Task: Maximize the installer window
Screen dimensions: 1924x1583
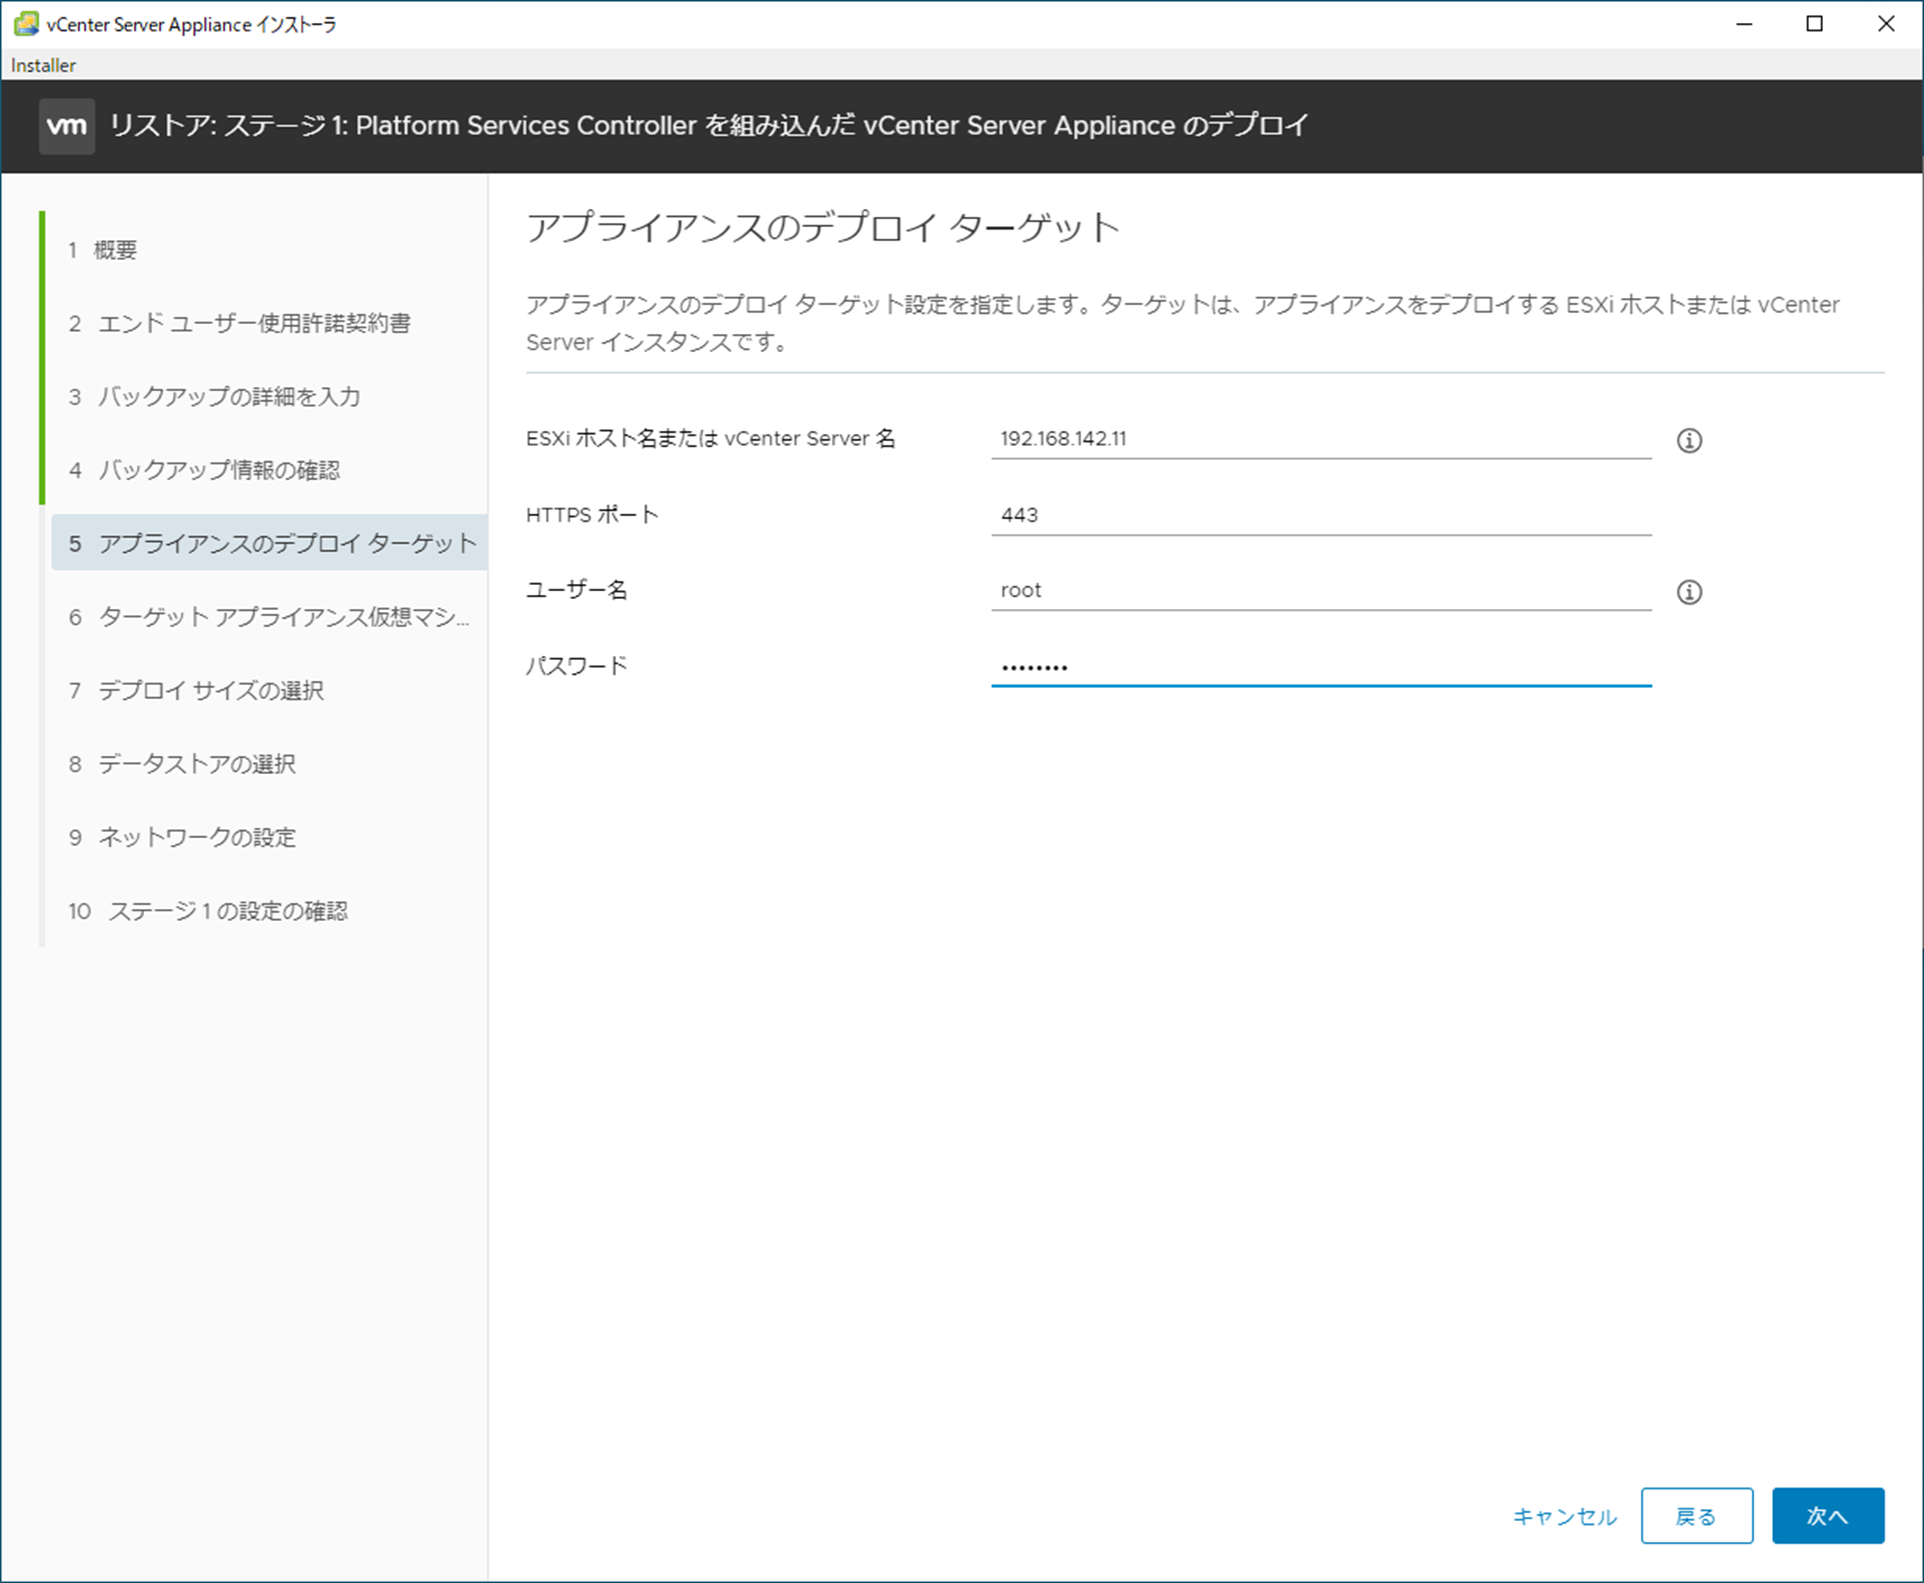Action: click(x=1814, y=24)
